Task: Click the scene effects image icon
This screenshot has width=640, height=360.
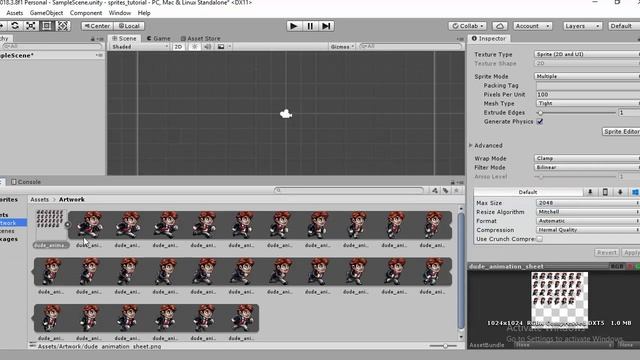Action: (221, 47)
